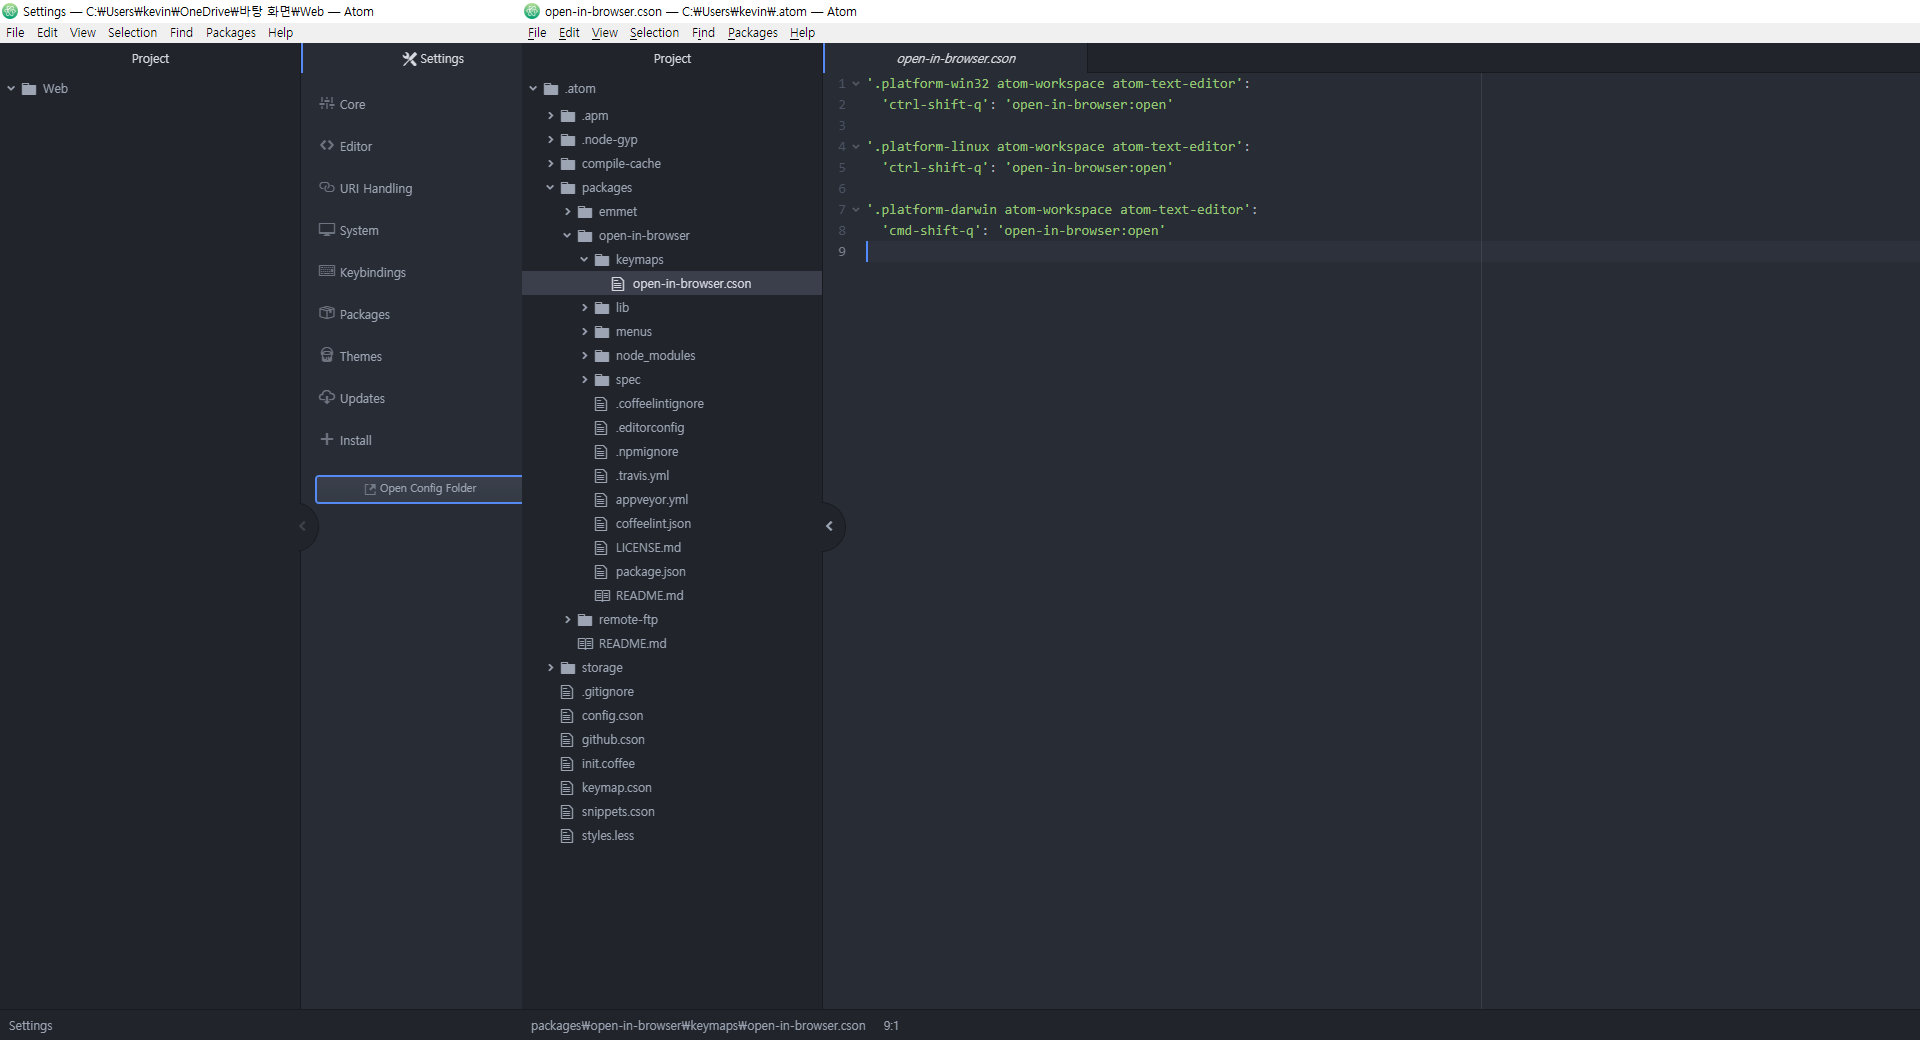Click cursor position 9:1 in status bar
This screenshot has width=1920, height=1040.
click(x=891, y=1026)
